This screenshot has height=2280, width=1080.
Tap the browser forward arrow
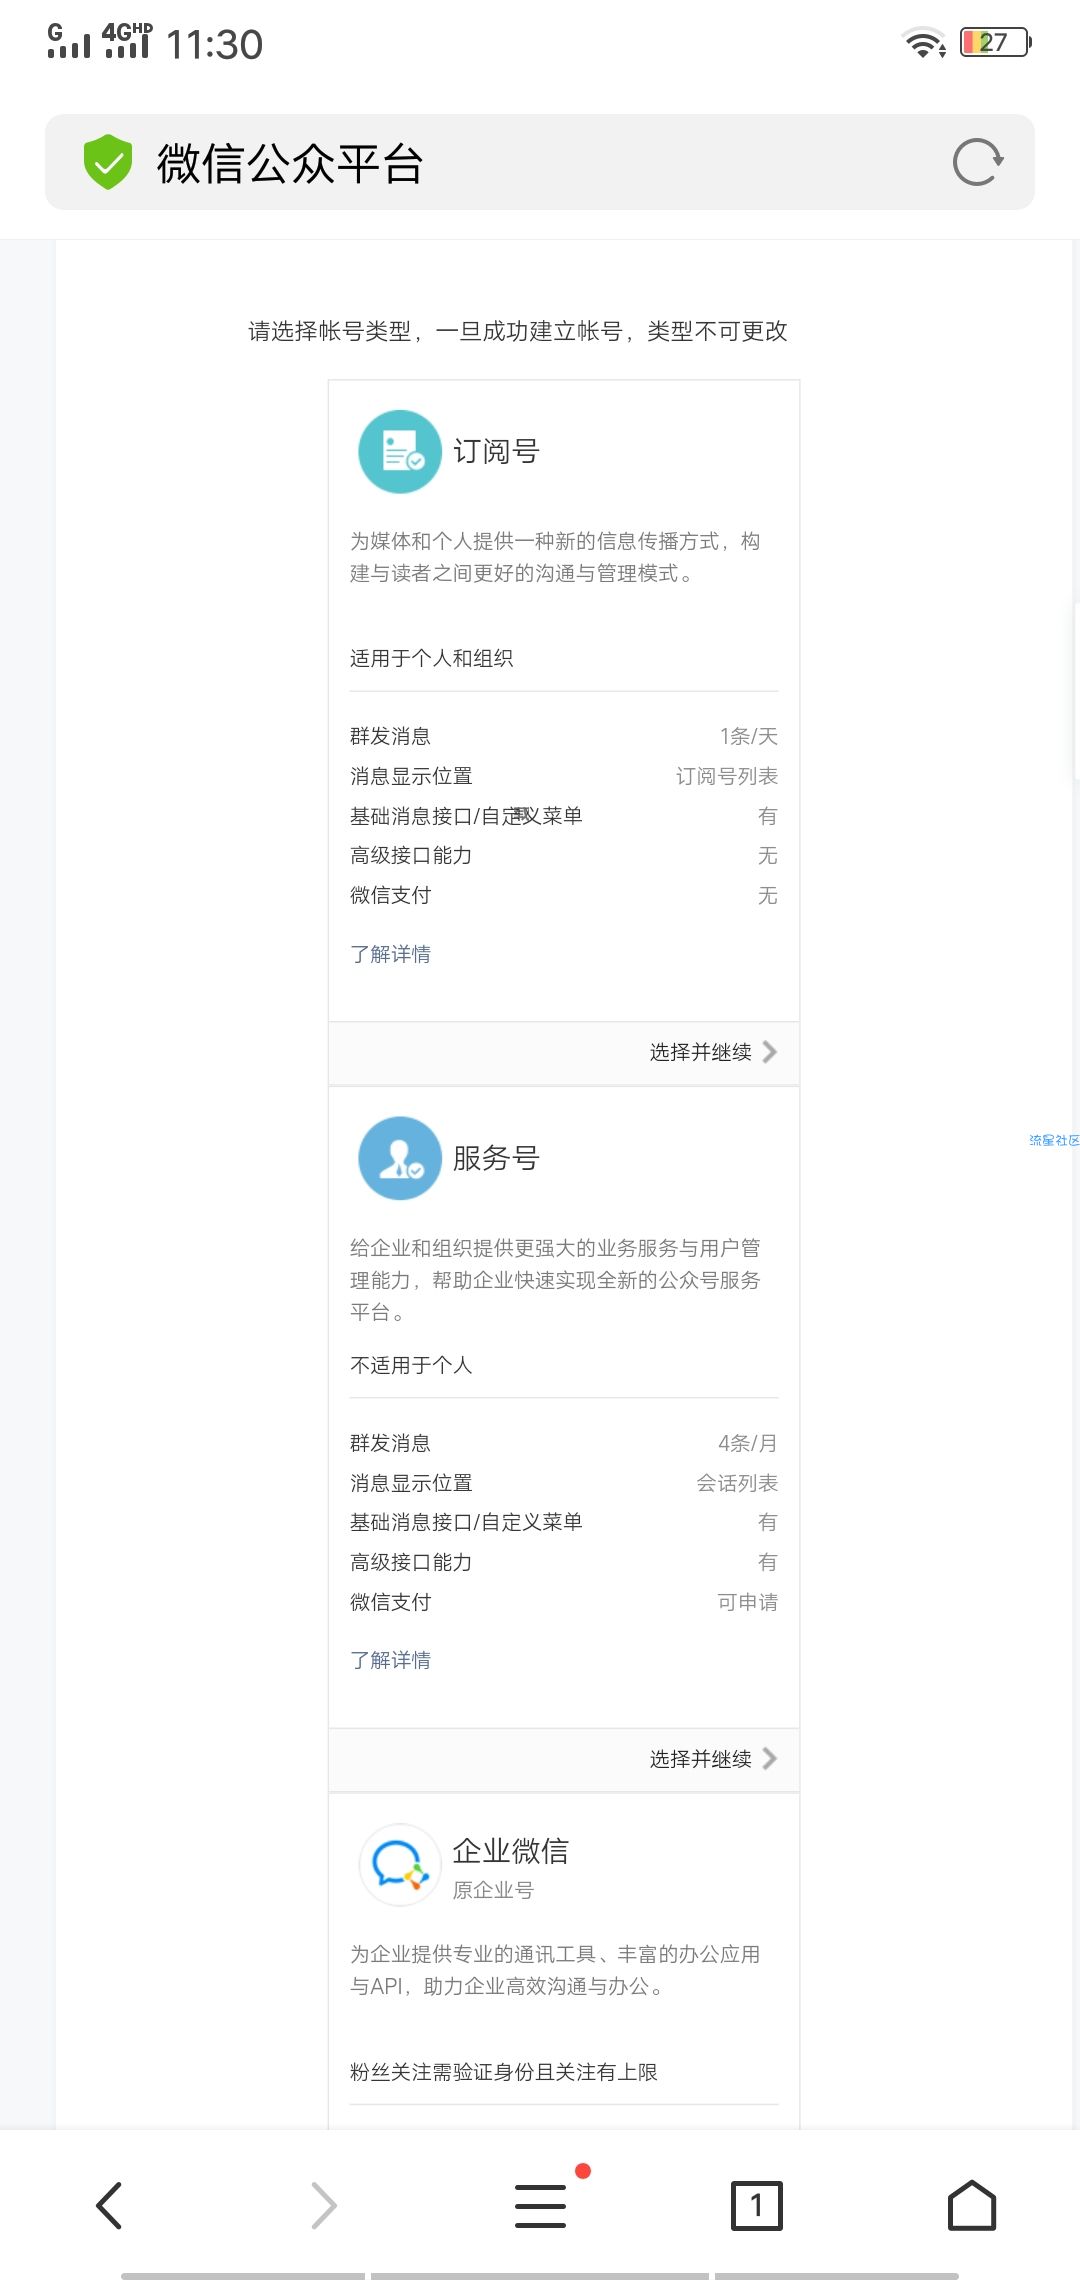tap(324, 2205)
